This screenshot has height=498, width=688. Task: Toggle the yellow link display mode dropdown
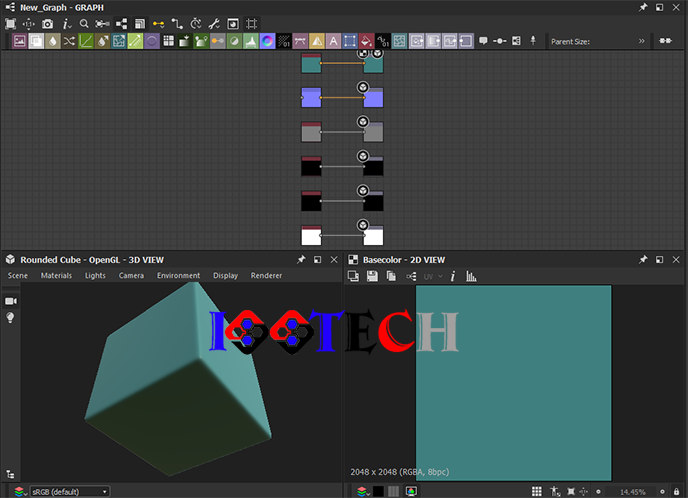coord(158,24)
